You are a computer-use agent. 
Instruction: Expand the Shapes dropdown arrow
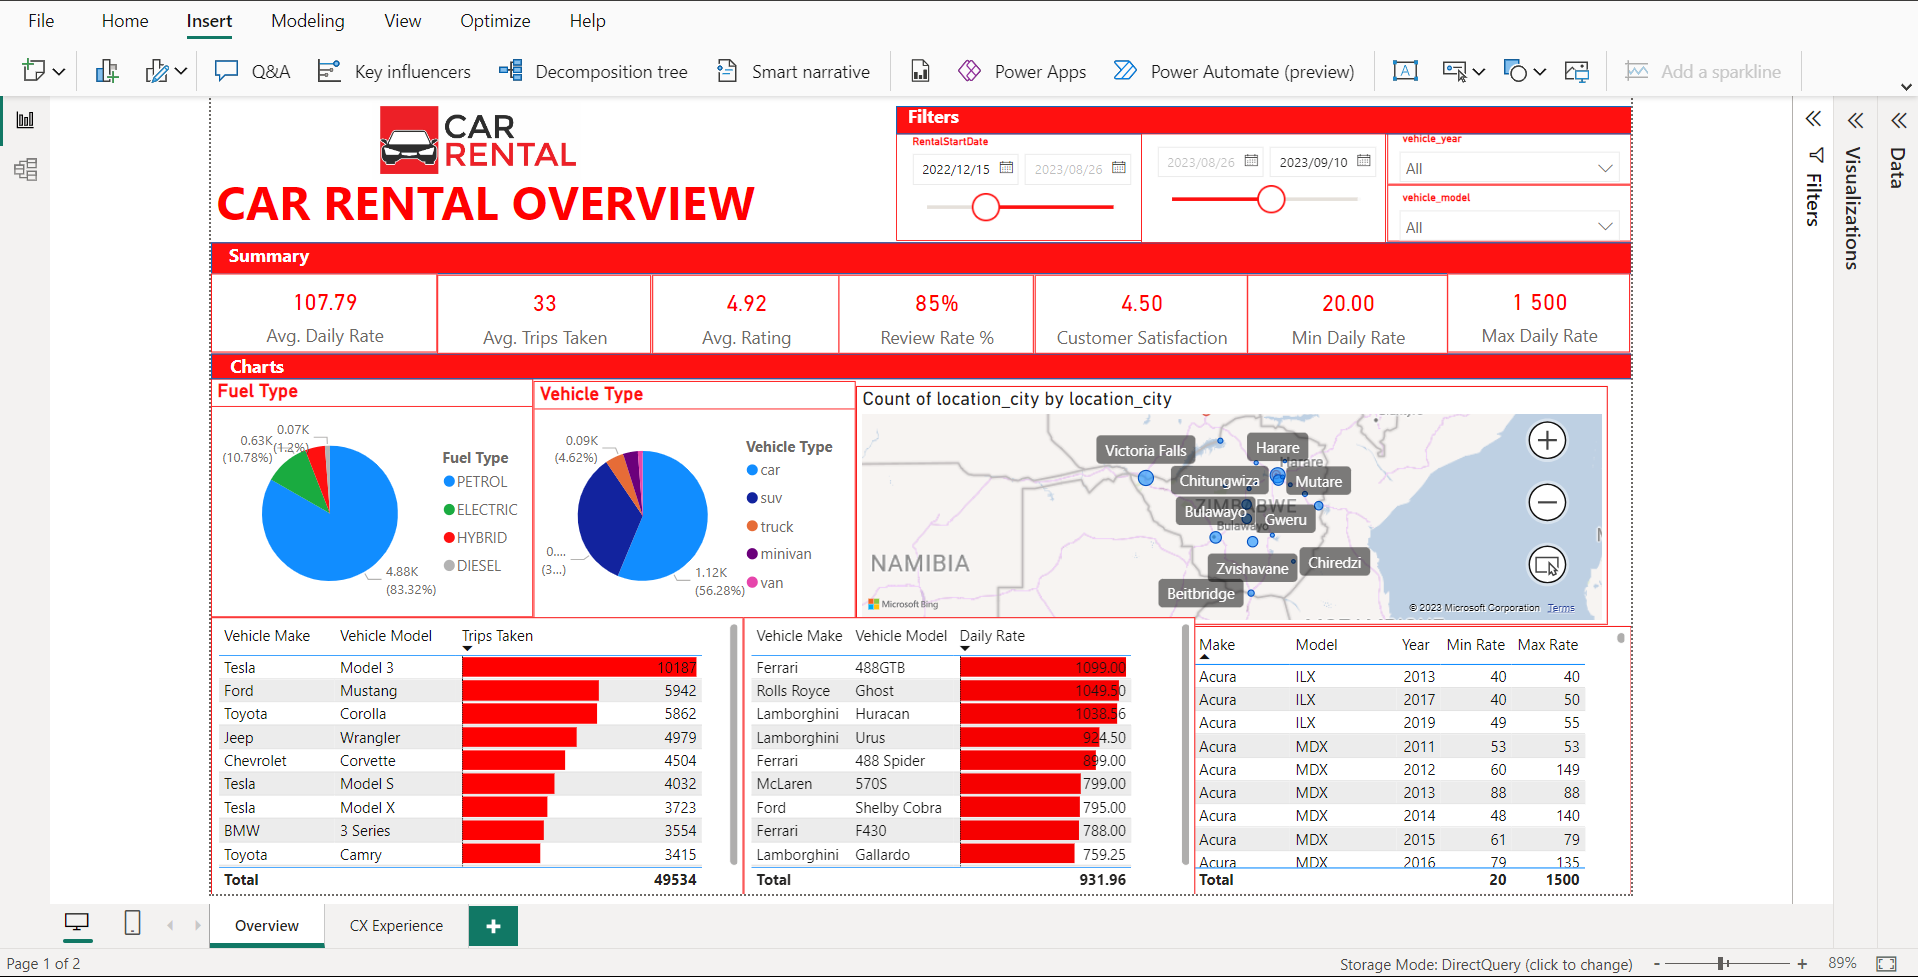[1540, 71]
